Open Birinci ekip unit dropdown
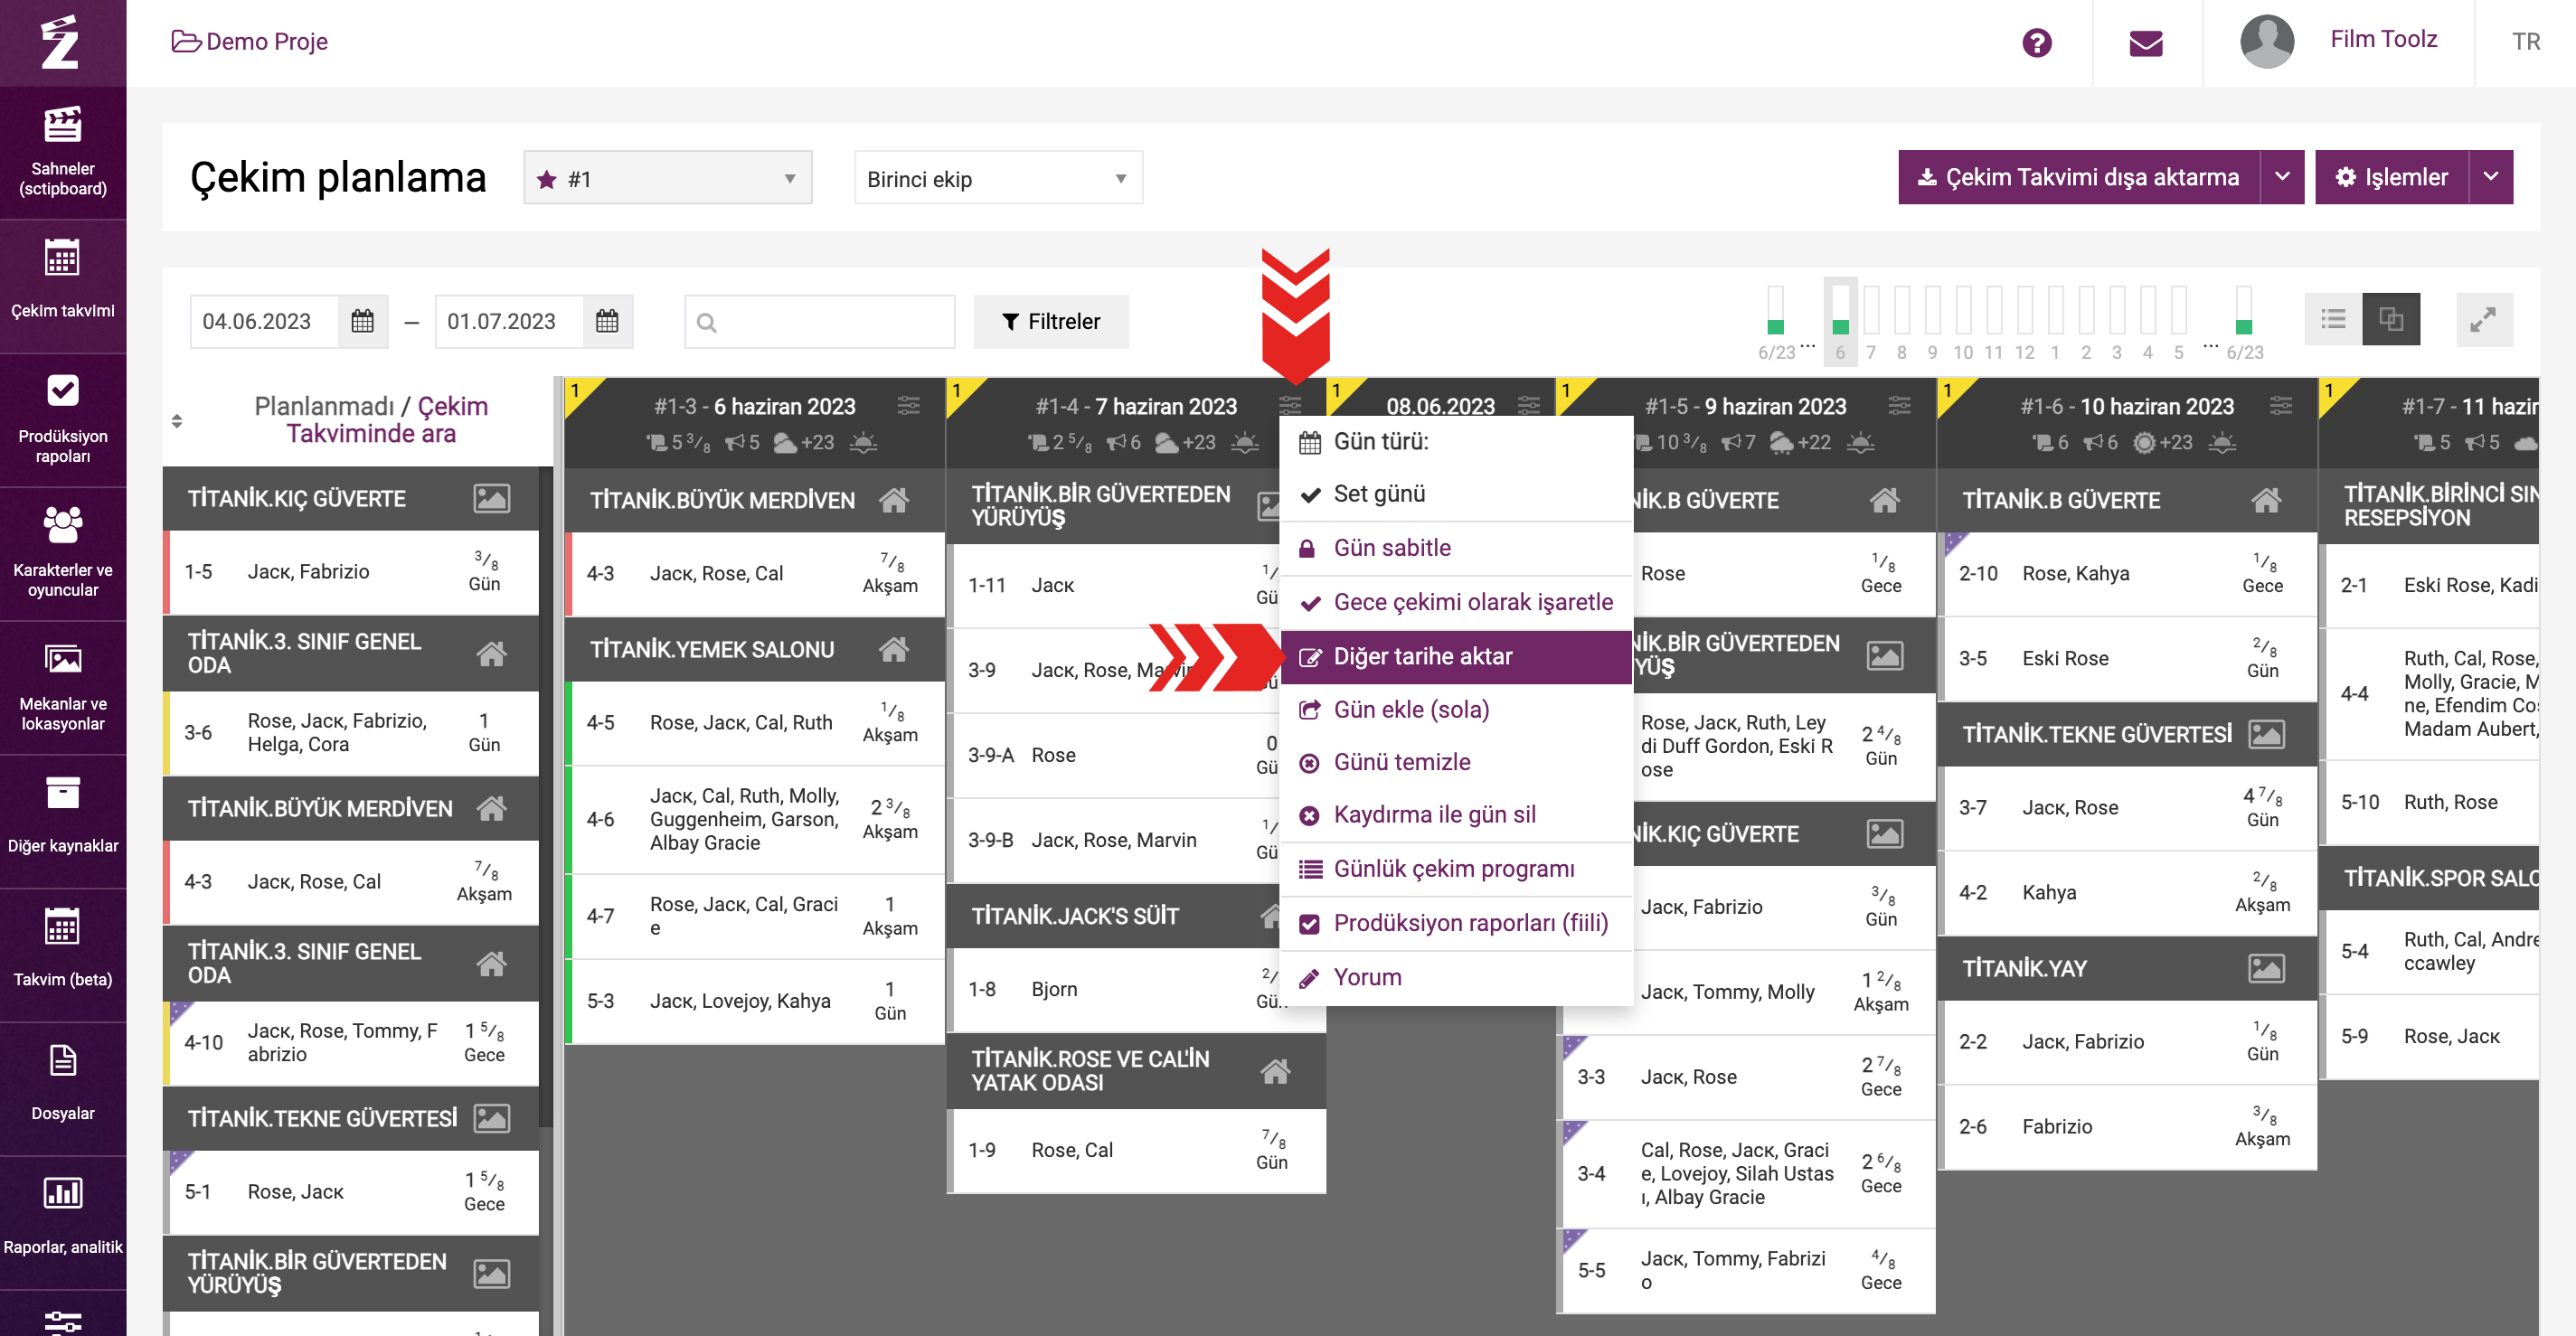2576x1336 pixels. tap(998, 178)
